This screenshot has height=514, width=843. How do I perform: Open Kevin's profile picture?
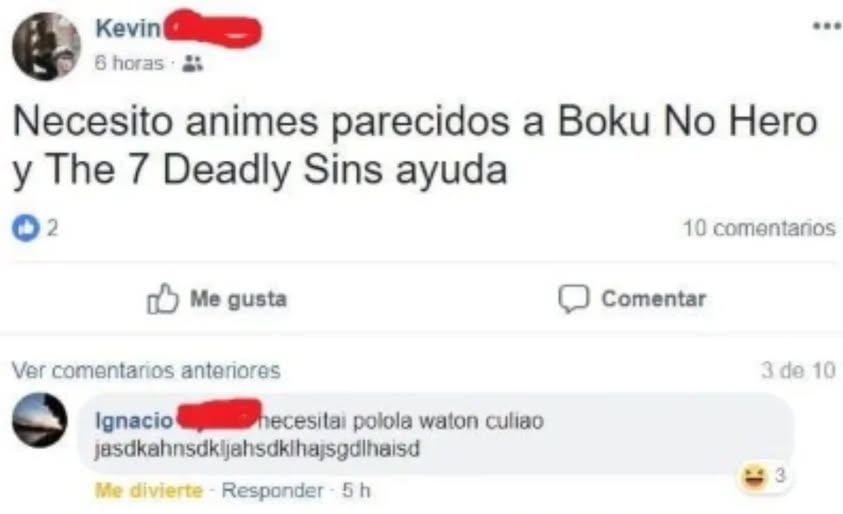coord(47,46)
